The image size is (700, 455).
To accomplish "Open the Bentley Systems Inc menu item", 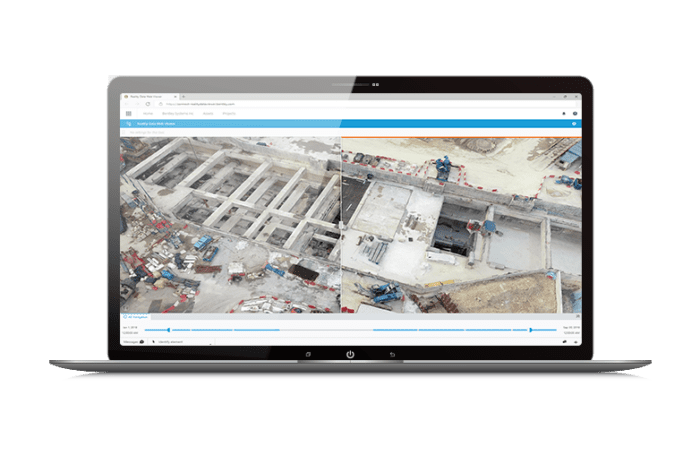I will (x=179, y=113).
